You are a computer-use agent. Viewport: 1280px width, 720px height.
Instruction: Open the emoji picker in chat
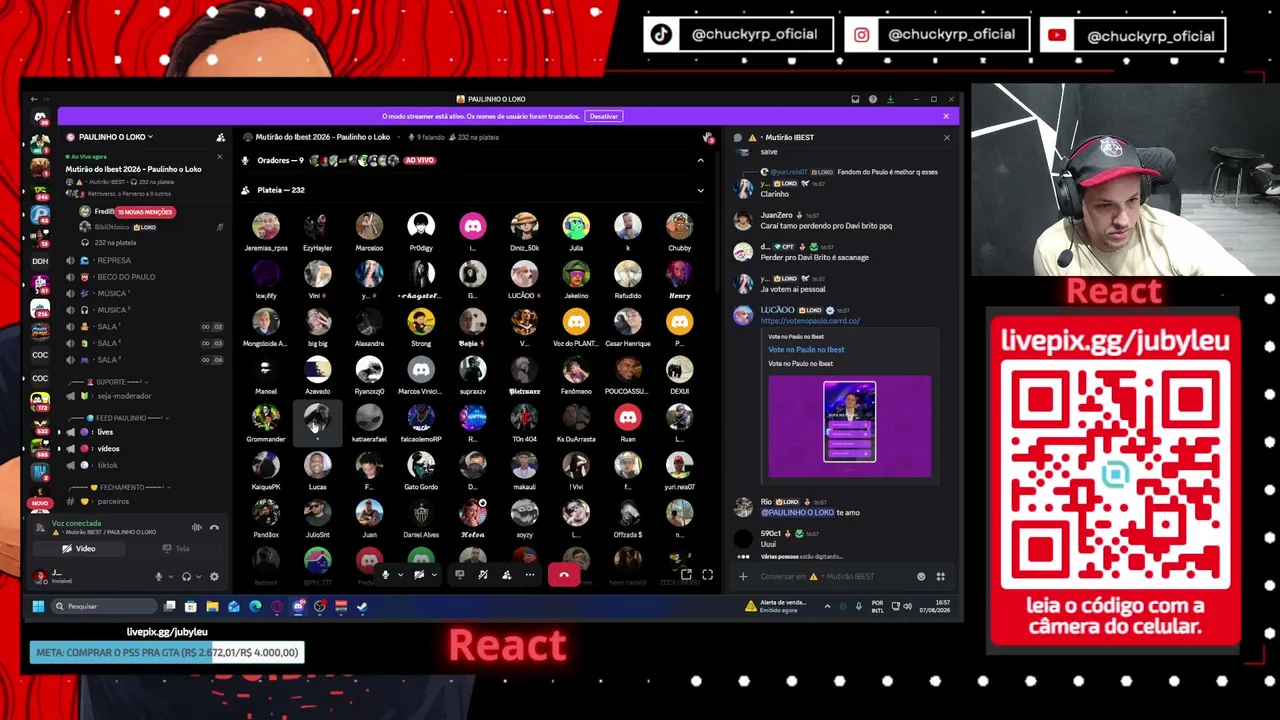(x=921, y=577)
